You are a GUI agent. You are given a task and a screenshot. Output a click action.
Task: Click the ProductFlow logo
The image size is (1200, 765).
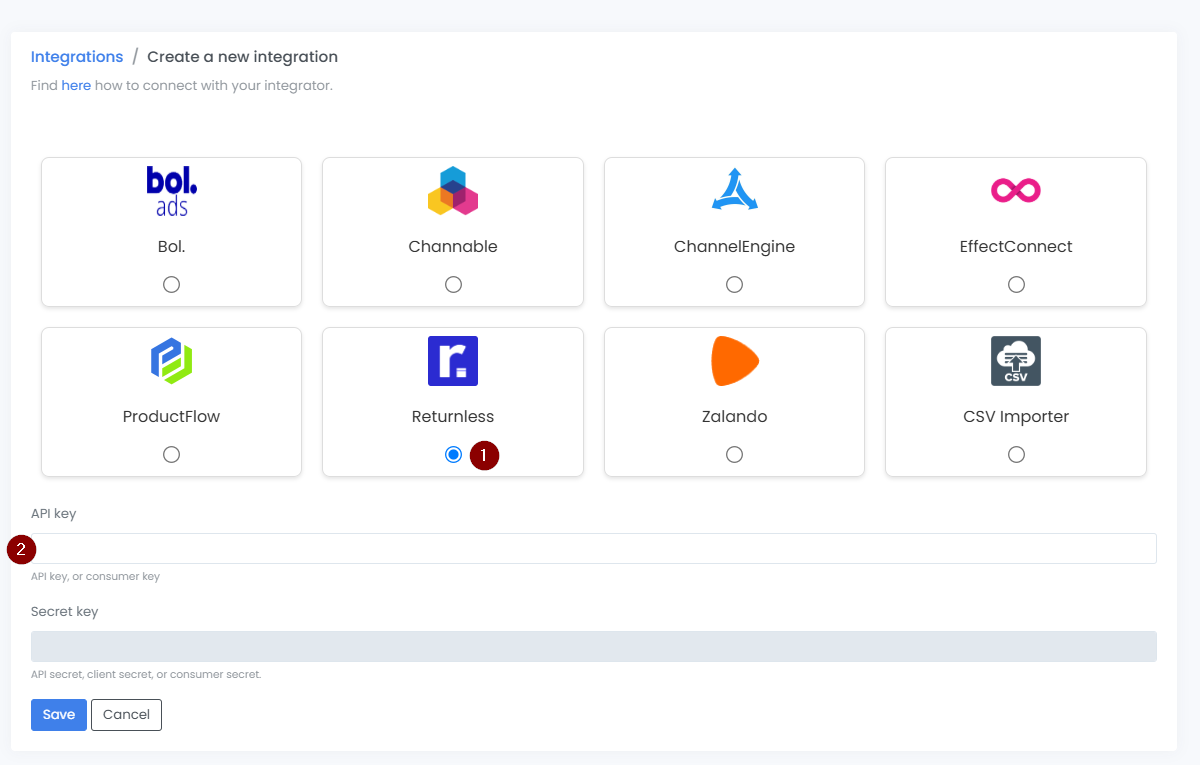[x=172, y=361]
